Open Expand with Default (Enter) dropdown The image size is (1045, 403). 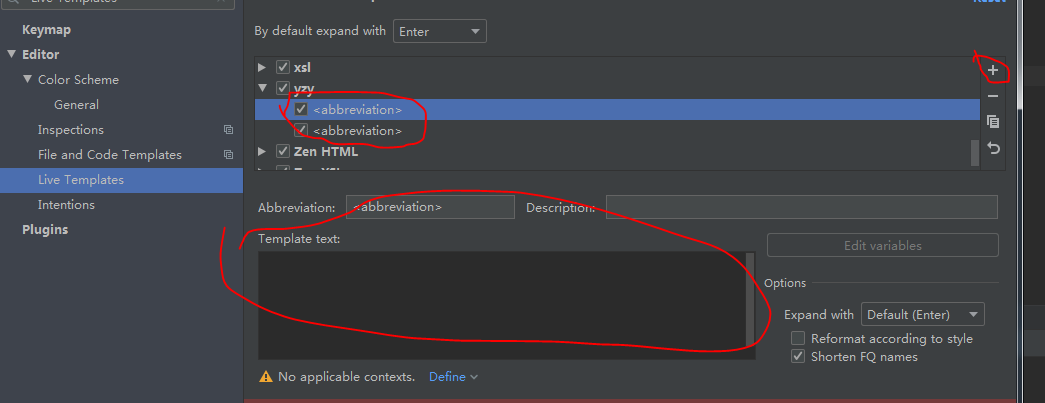pos(922,314)
